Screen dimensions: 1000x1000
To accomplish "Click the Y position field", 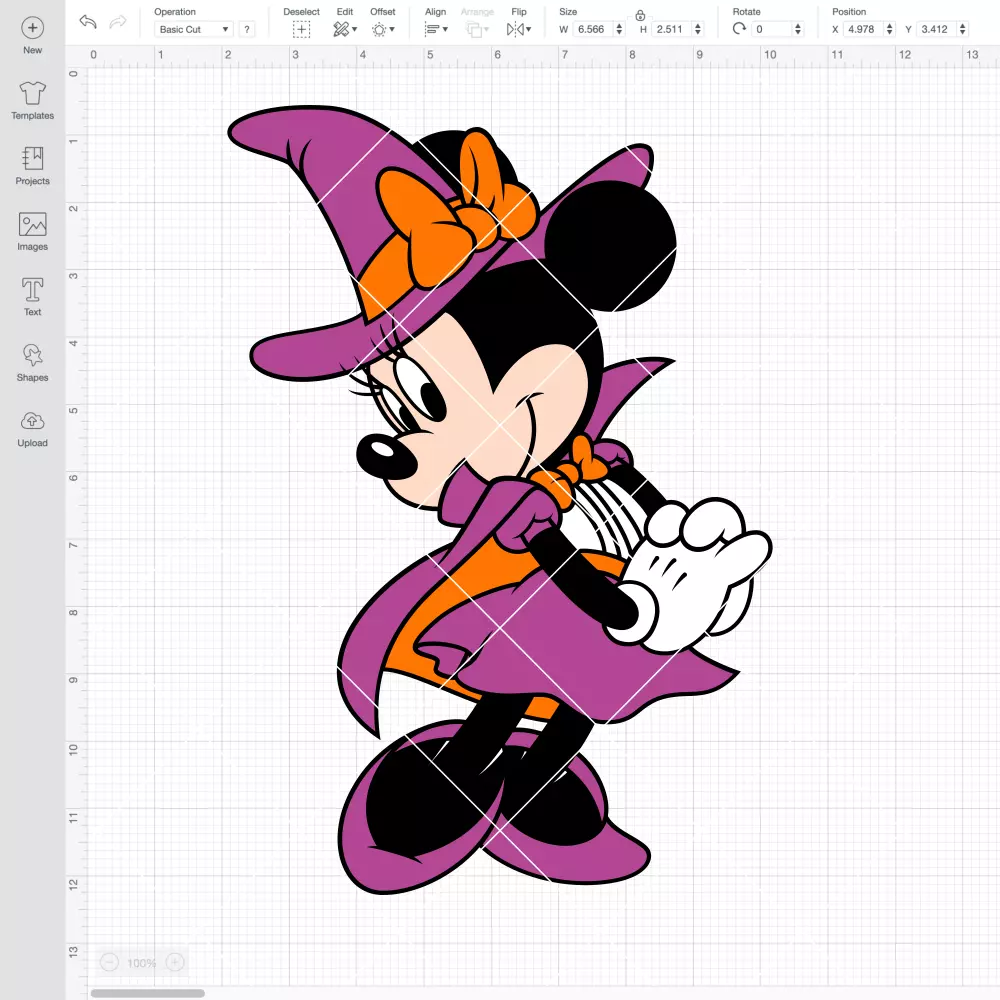I will coord(937,29).
